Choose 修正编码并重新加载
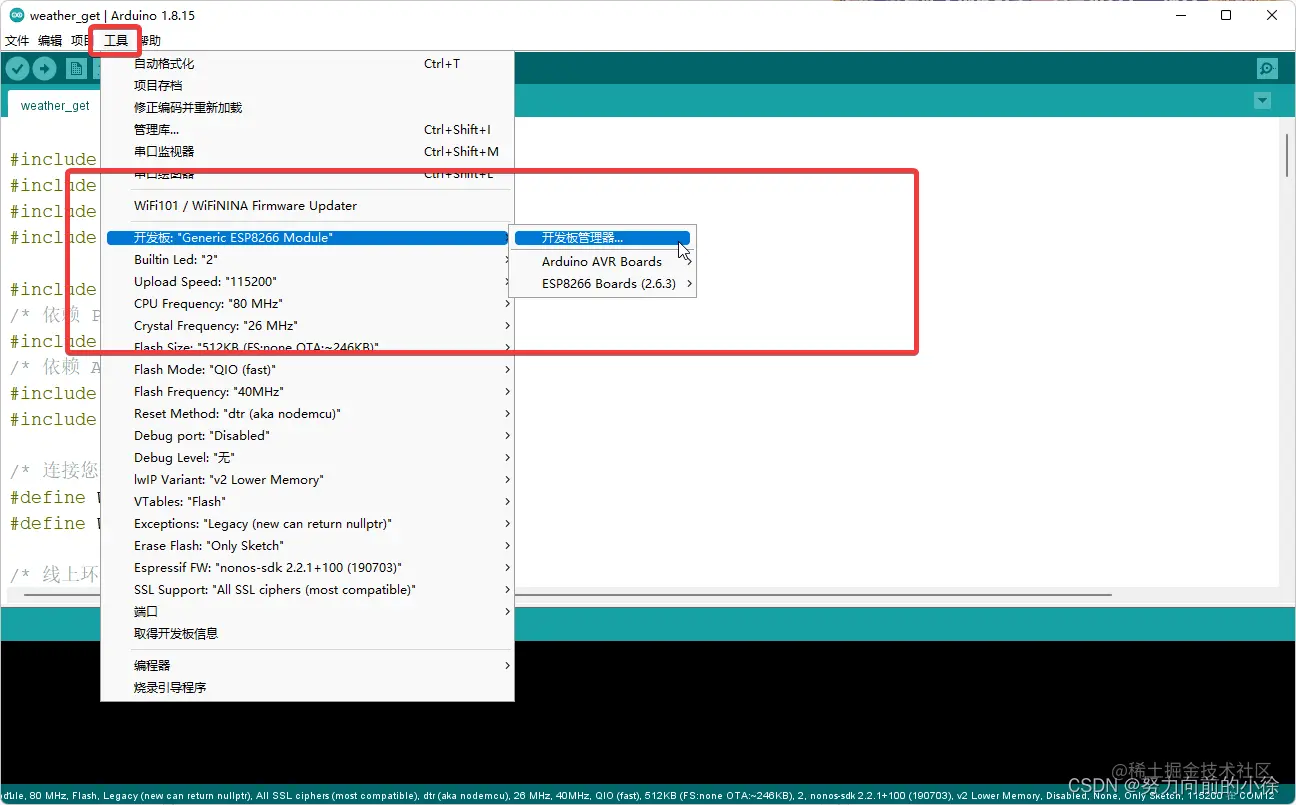 [x=307, y=107]
